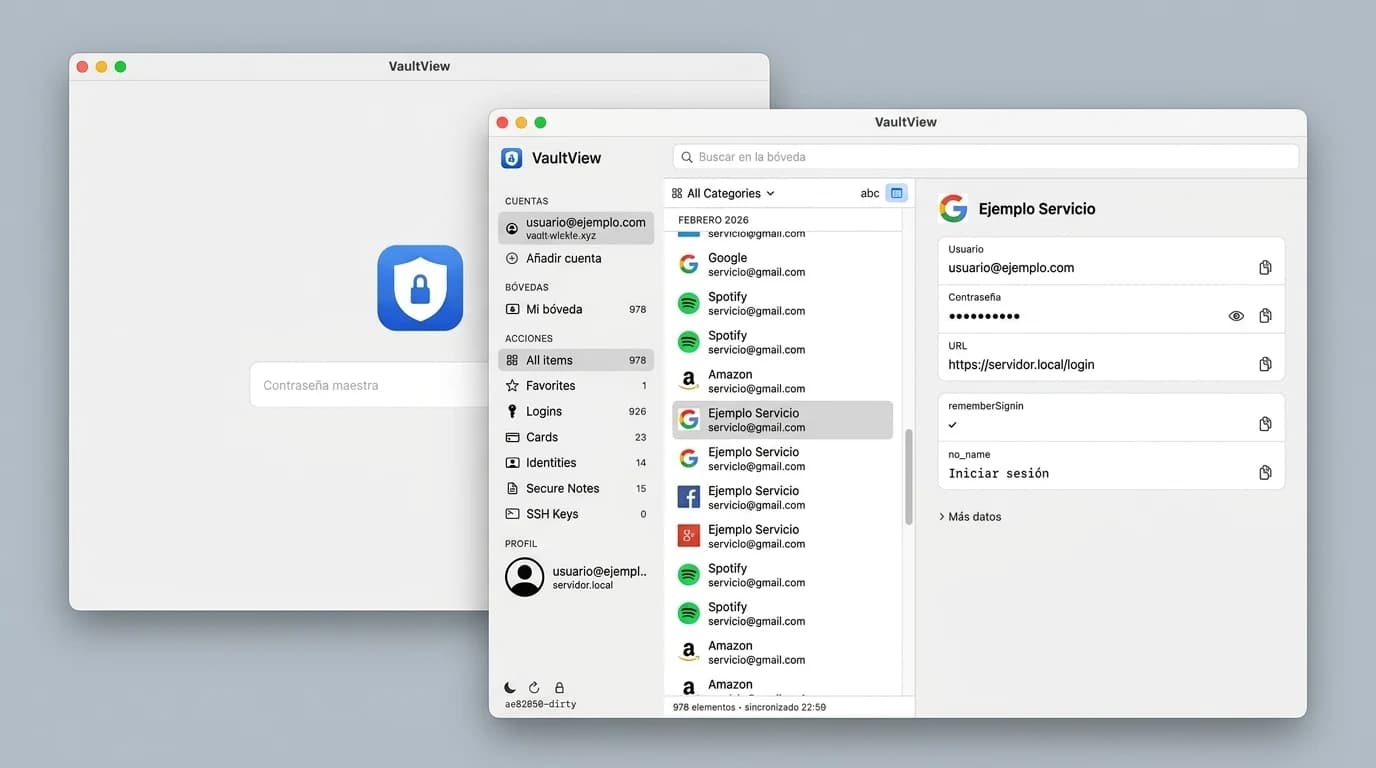The height and width of the screenshot is (768, 1376).
Task: Open the Ejemplo Servicio entry with red Google+ icon
Action: point(783,536)
